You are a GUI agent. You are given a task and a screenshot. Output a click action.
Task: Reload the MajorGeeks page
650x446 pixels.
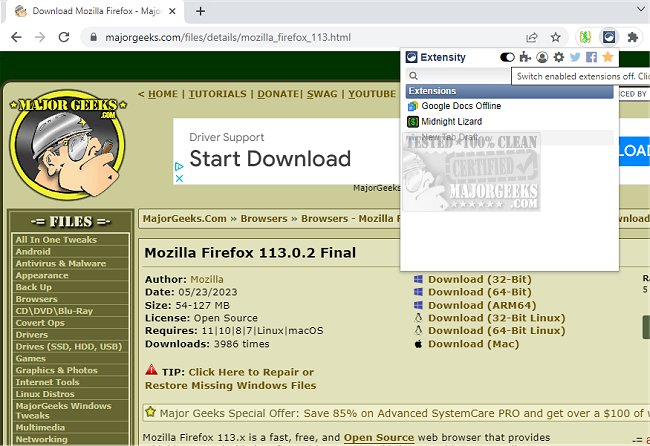64,37
